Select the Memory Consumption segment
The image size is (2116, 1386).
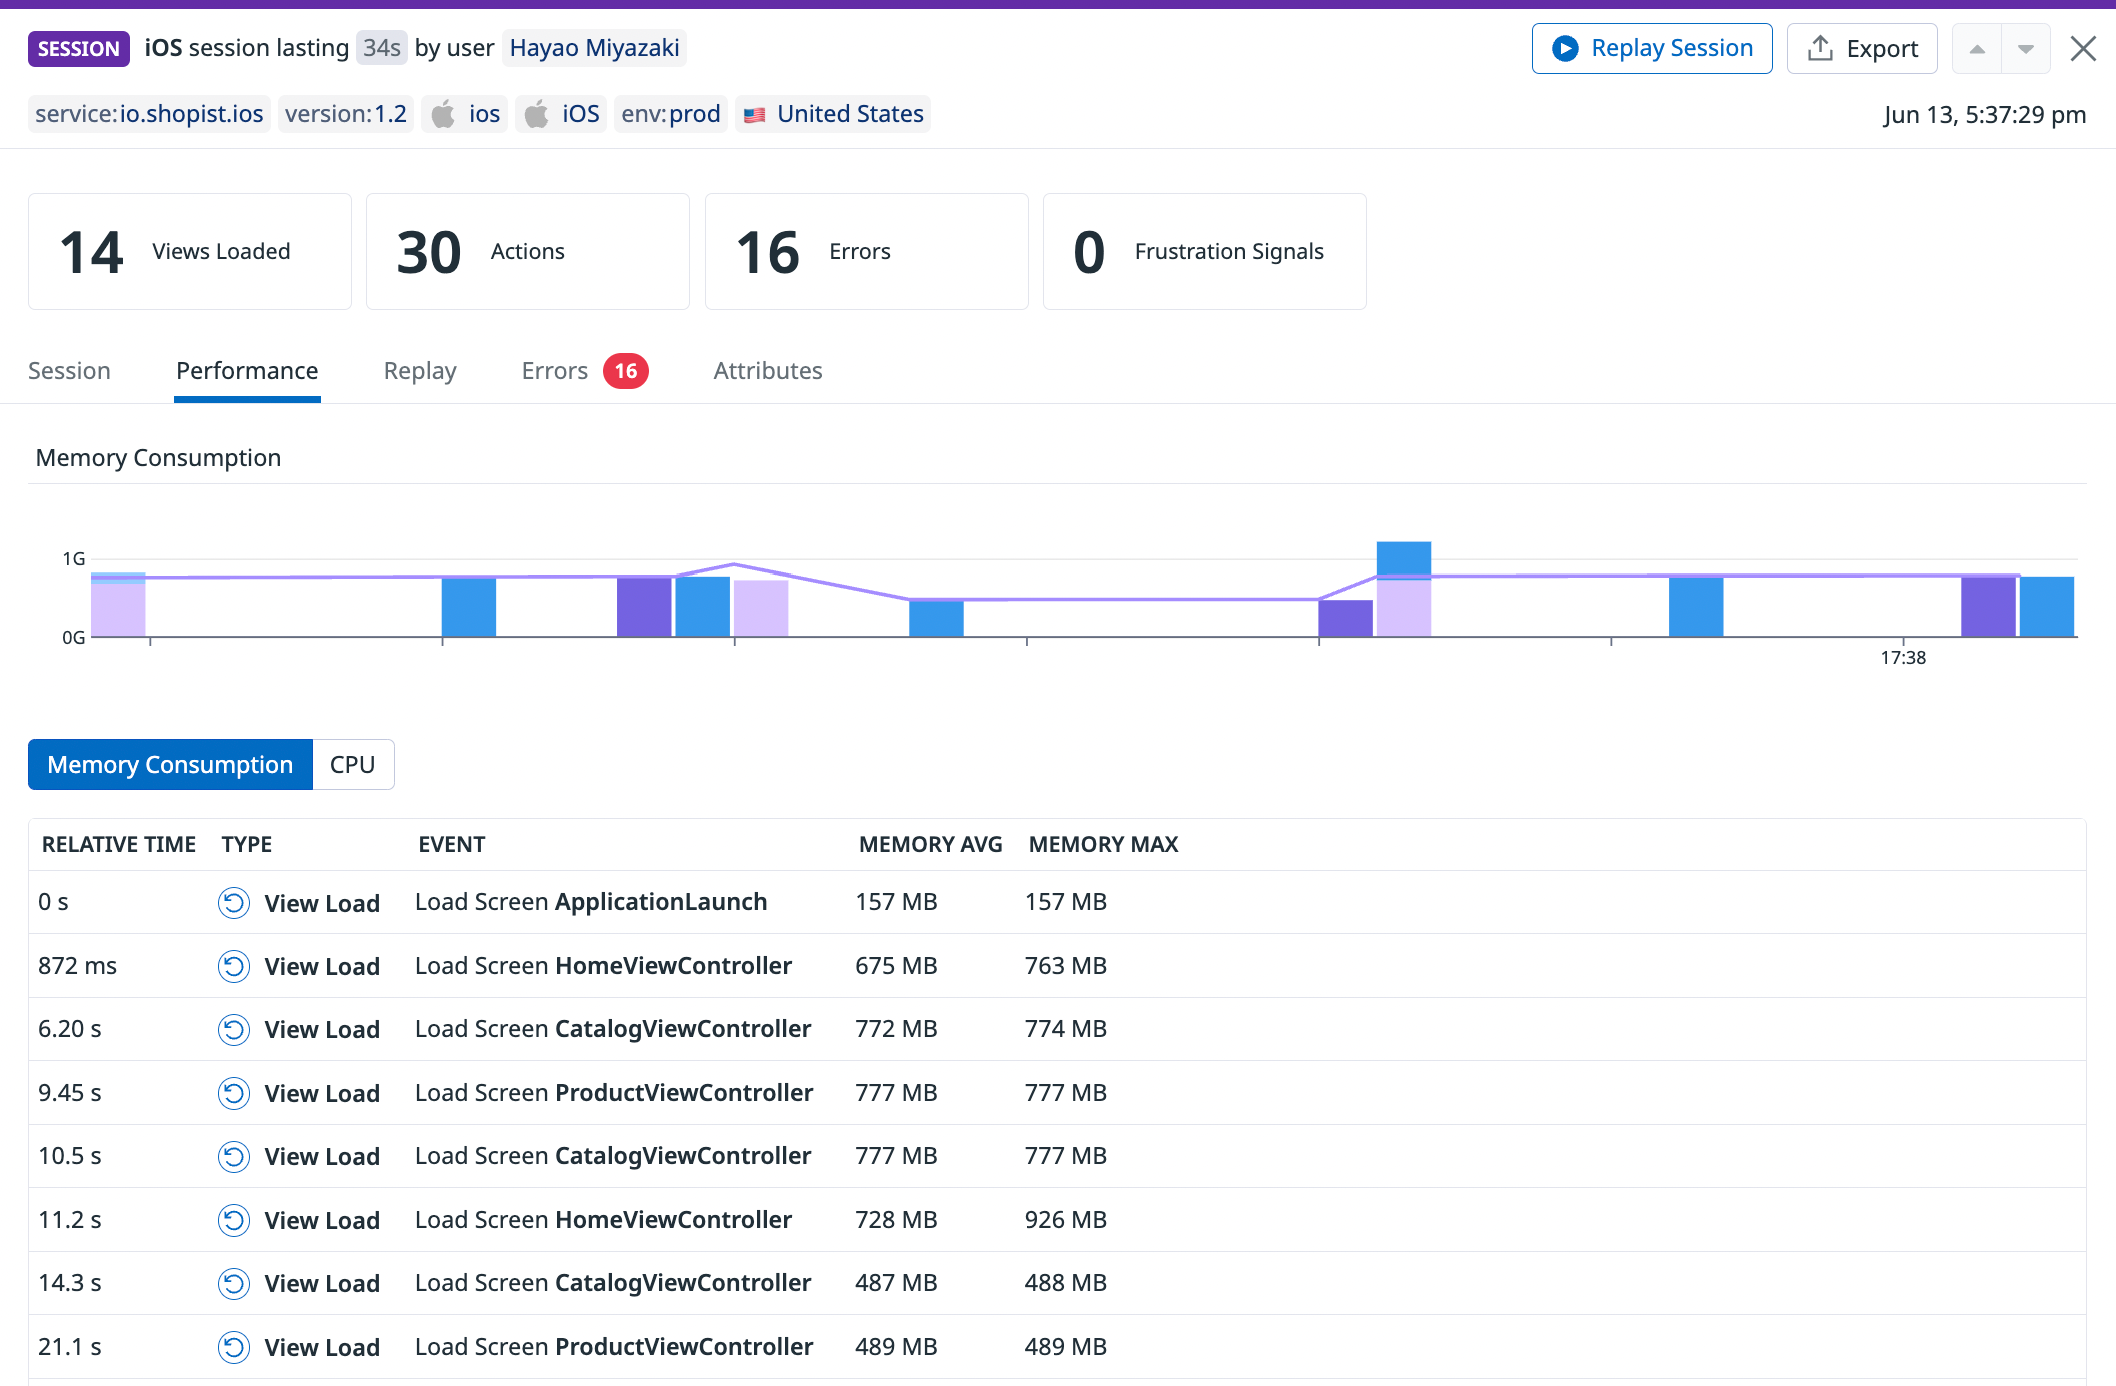coord(169,764)
